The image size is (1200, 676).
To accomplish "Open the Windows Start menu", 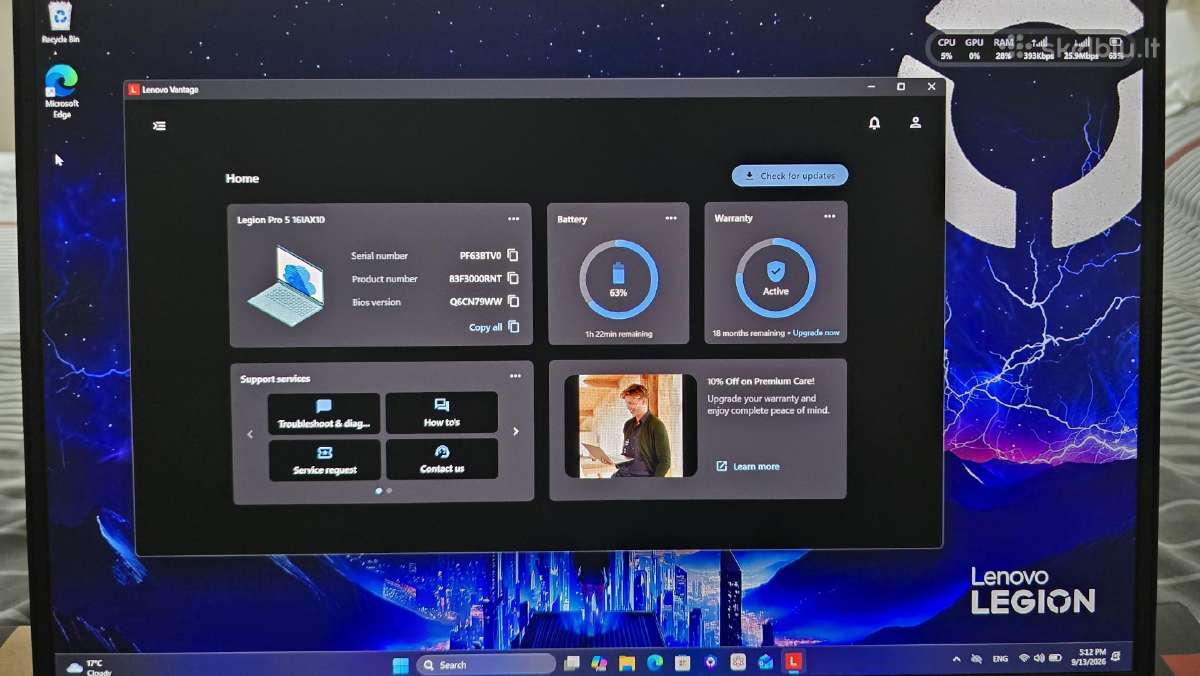I will click(x=401, y=664).
